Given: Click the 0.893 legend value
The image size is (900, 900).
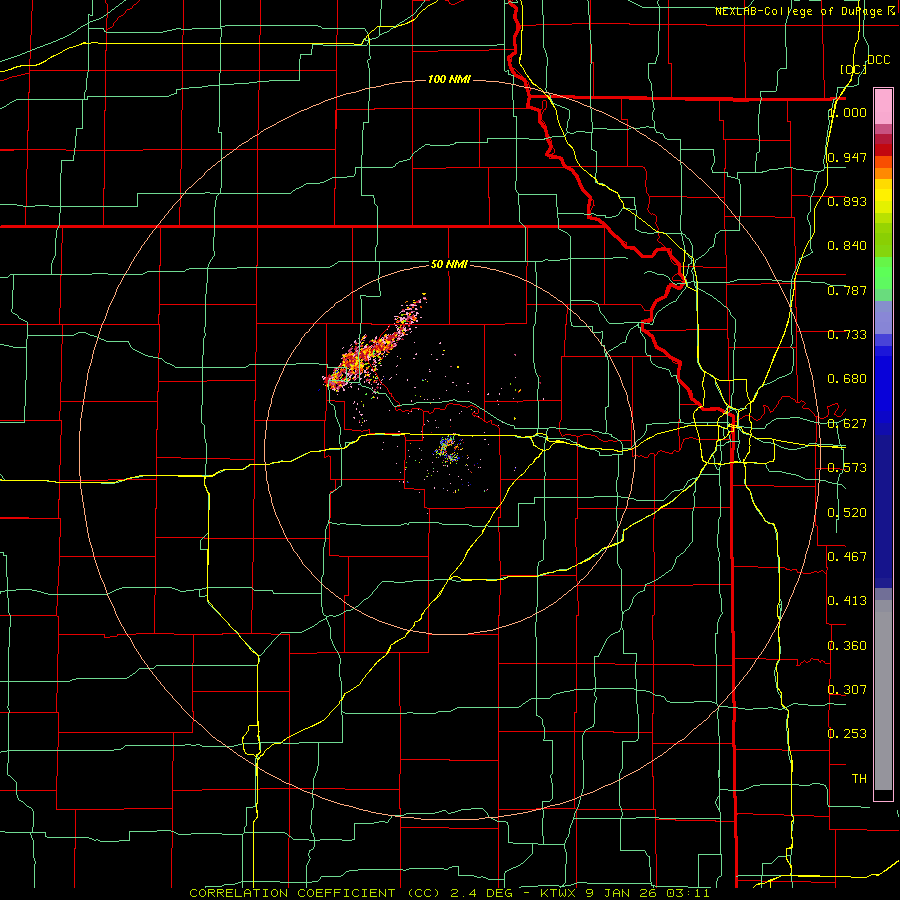Looking at the screenshot, I should tap(847, 201).
